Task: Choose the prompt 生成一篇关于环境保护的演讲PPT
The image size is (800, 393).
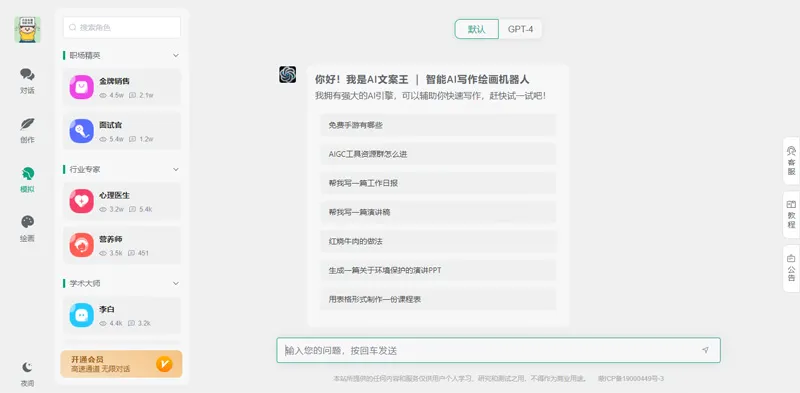Action: (x=438, y=271)
